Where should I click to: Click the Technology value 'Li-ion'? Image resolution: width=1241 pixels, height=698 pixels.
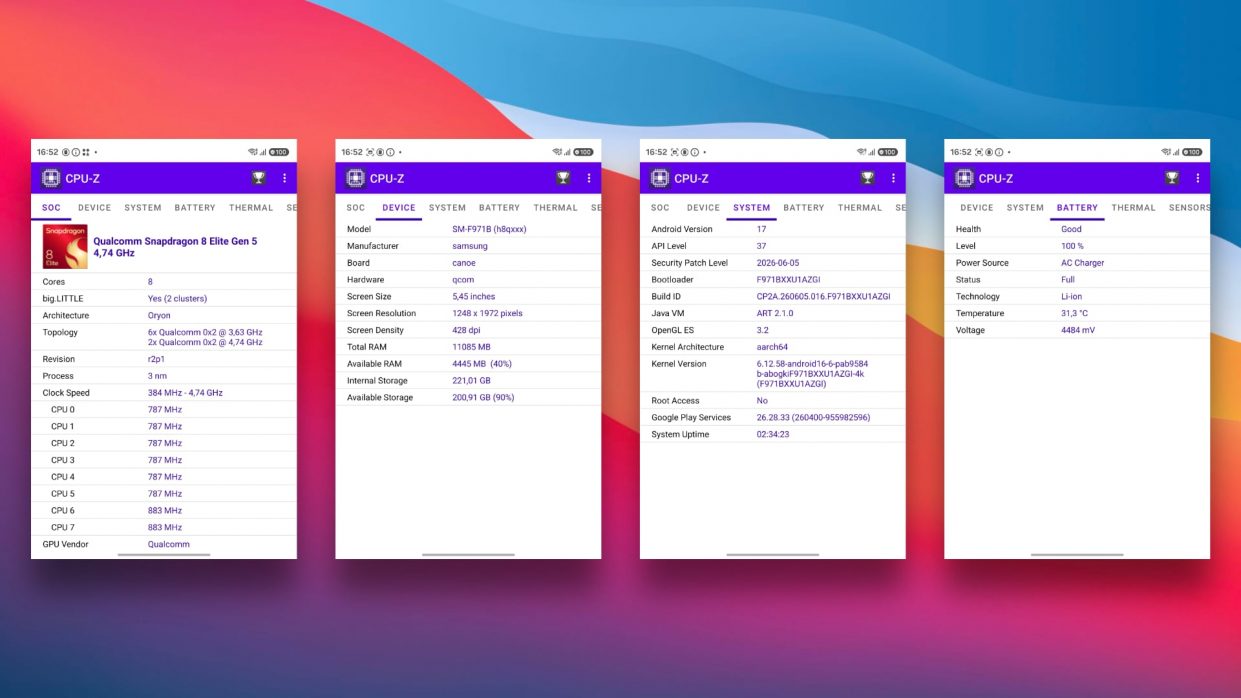1071,297
